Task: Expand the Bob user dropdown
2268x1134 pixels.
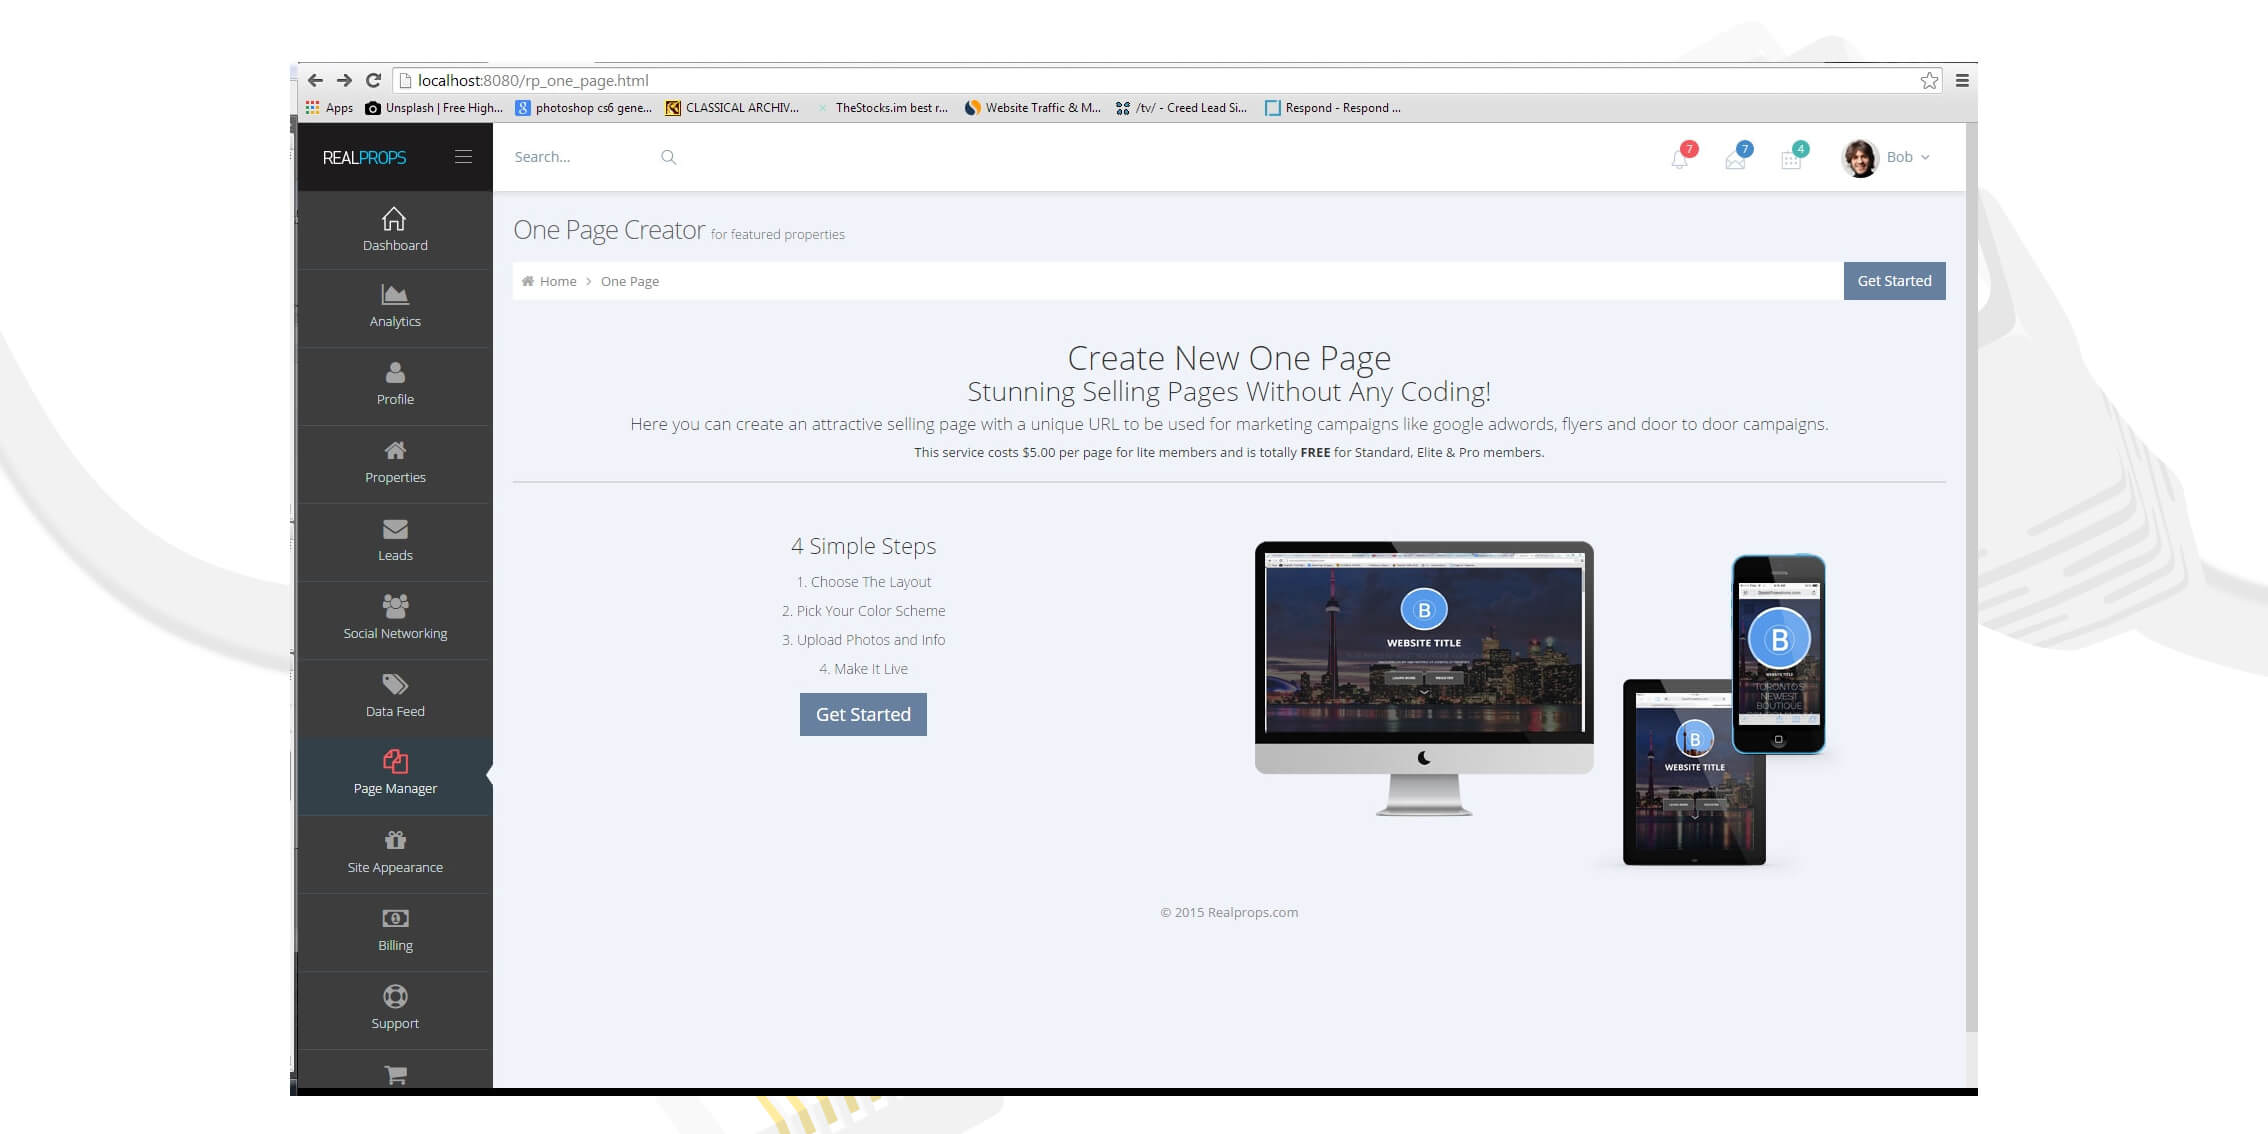Action: coord(1907,157)
